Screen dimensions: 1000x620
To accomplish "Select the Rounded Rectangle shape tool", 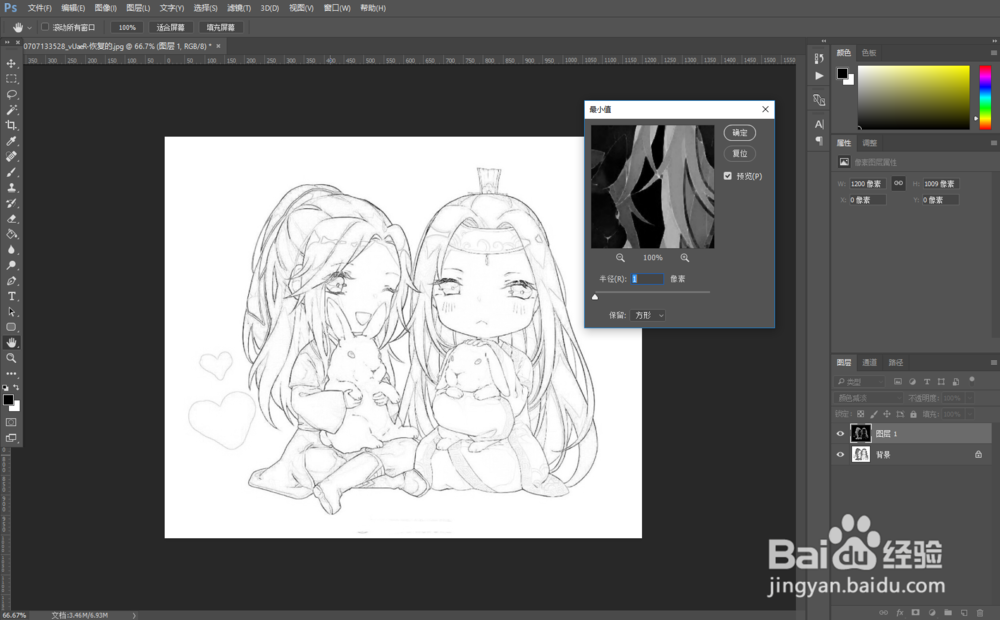I will 11,327.
